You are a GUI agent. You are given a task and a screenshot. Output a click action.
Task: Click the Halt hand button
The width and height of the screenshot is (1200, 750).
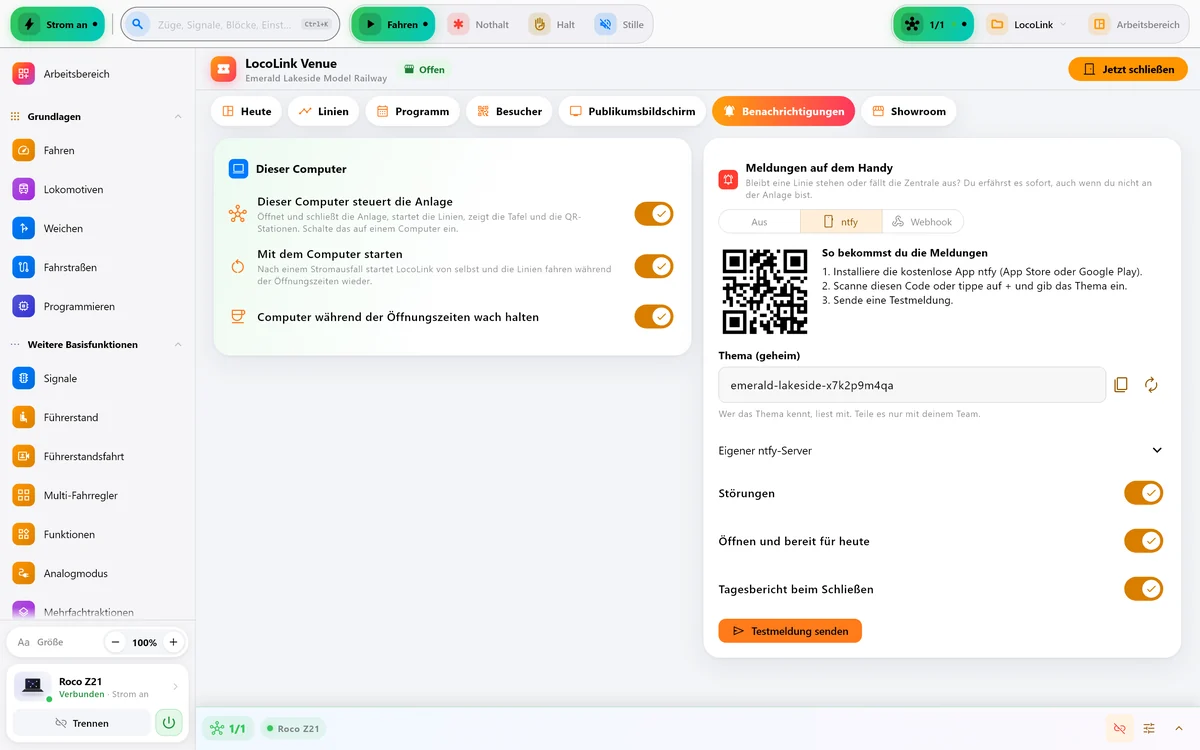click(x=553, y=24)
